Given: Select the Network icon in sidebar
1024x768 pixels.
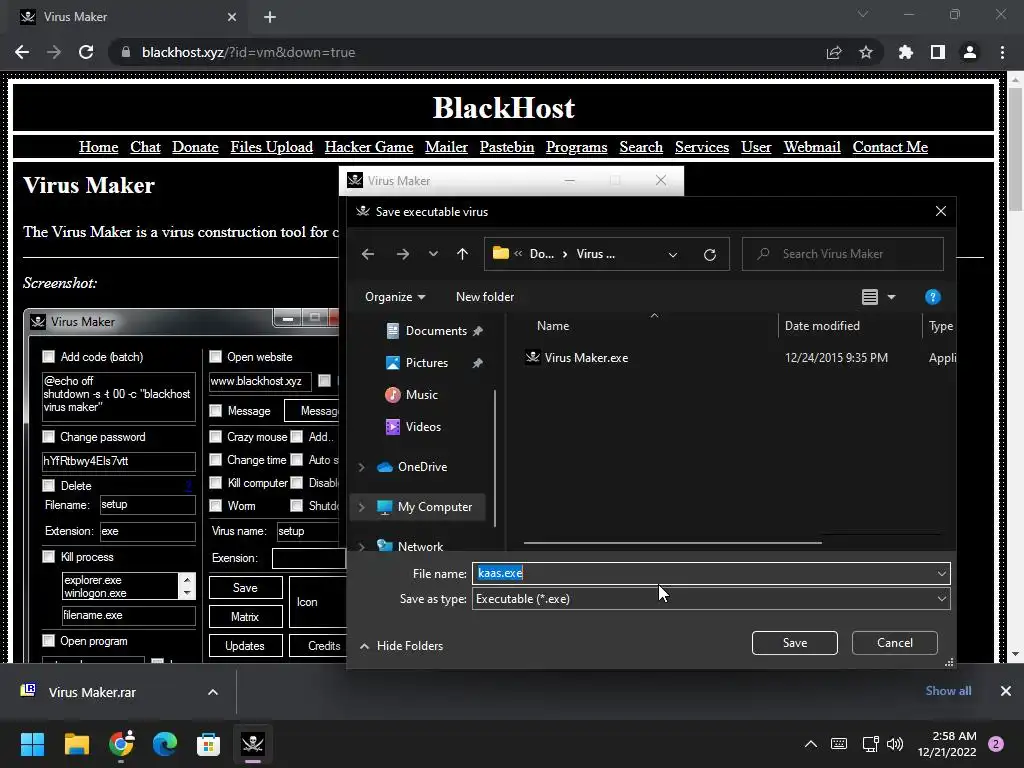Looking at the screenshot, I should [x=385, y=545].
